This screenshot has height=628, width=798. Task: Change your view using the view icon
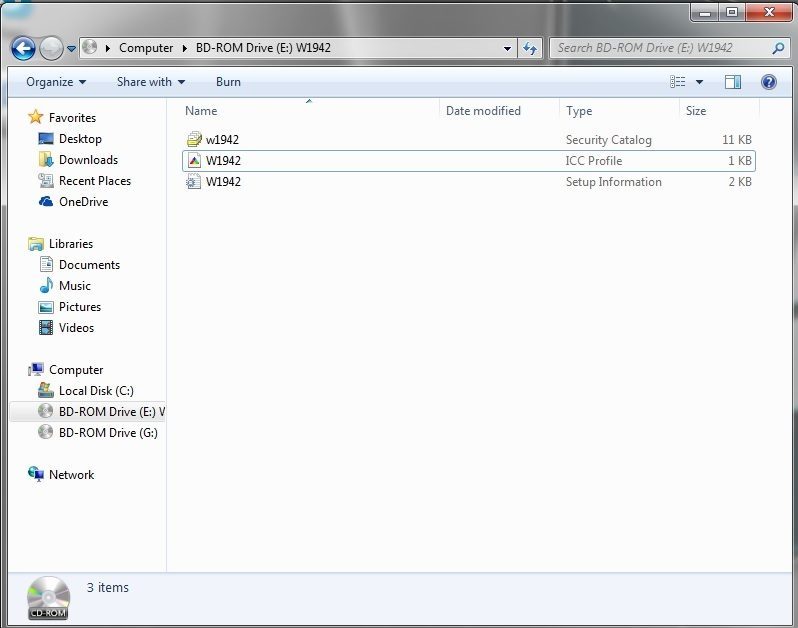point(677,82)
